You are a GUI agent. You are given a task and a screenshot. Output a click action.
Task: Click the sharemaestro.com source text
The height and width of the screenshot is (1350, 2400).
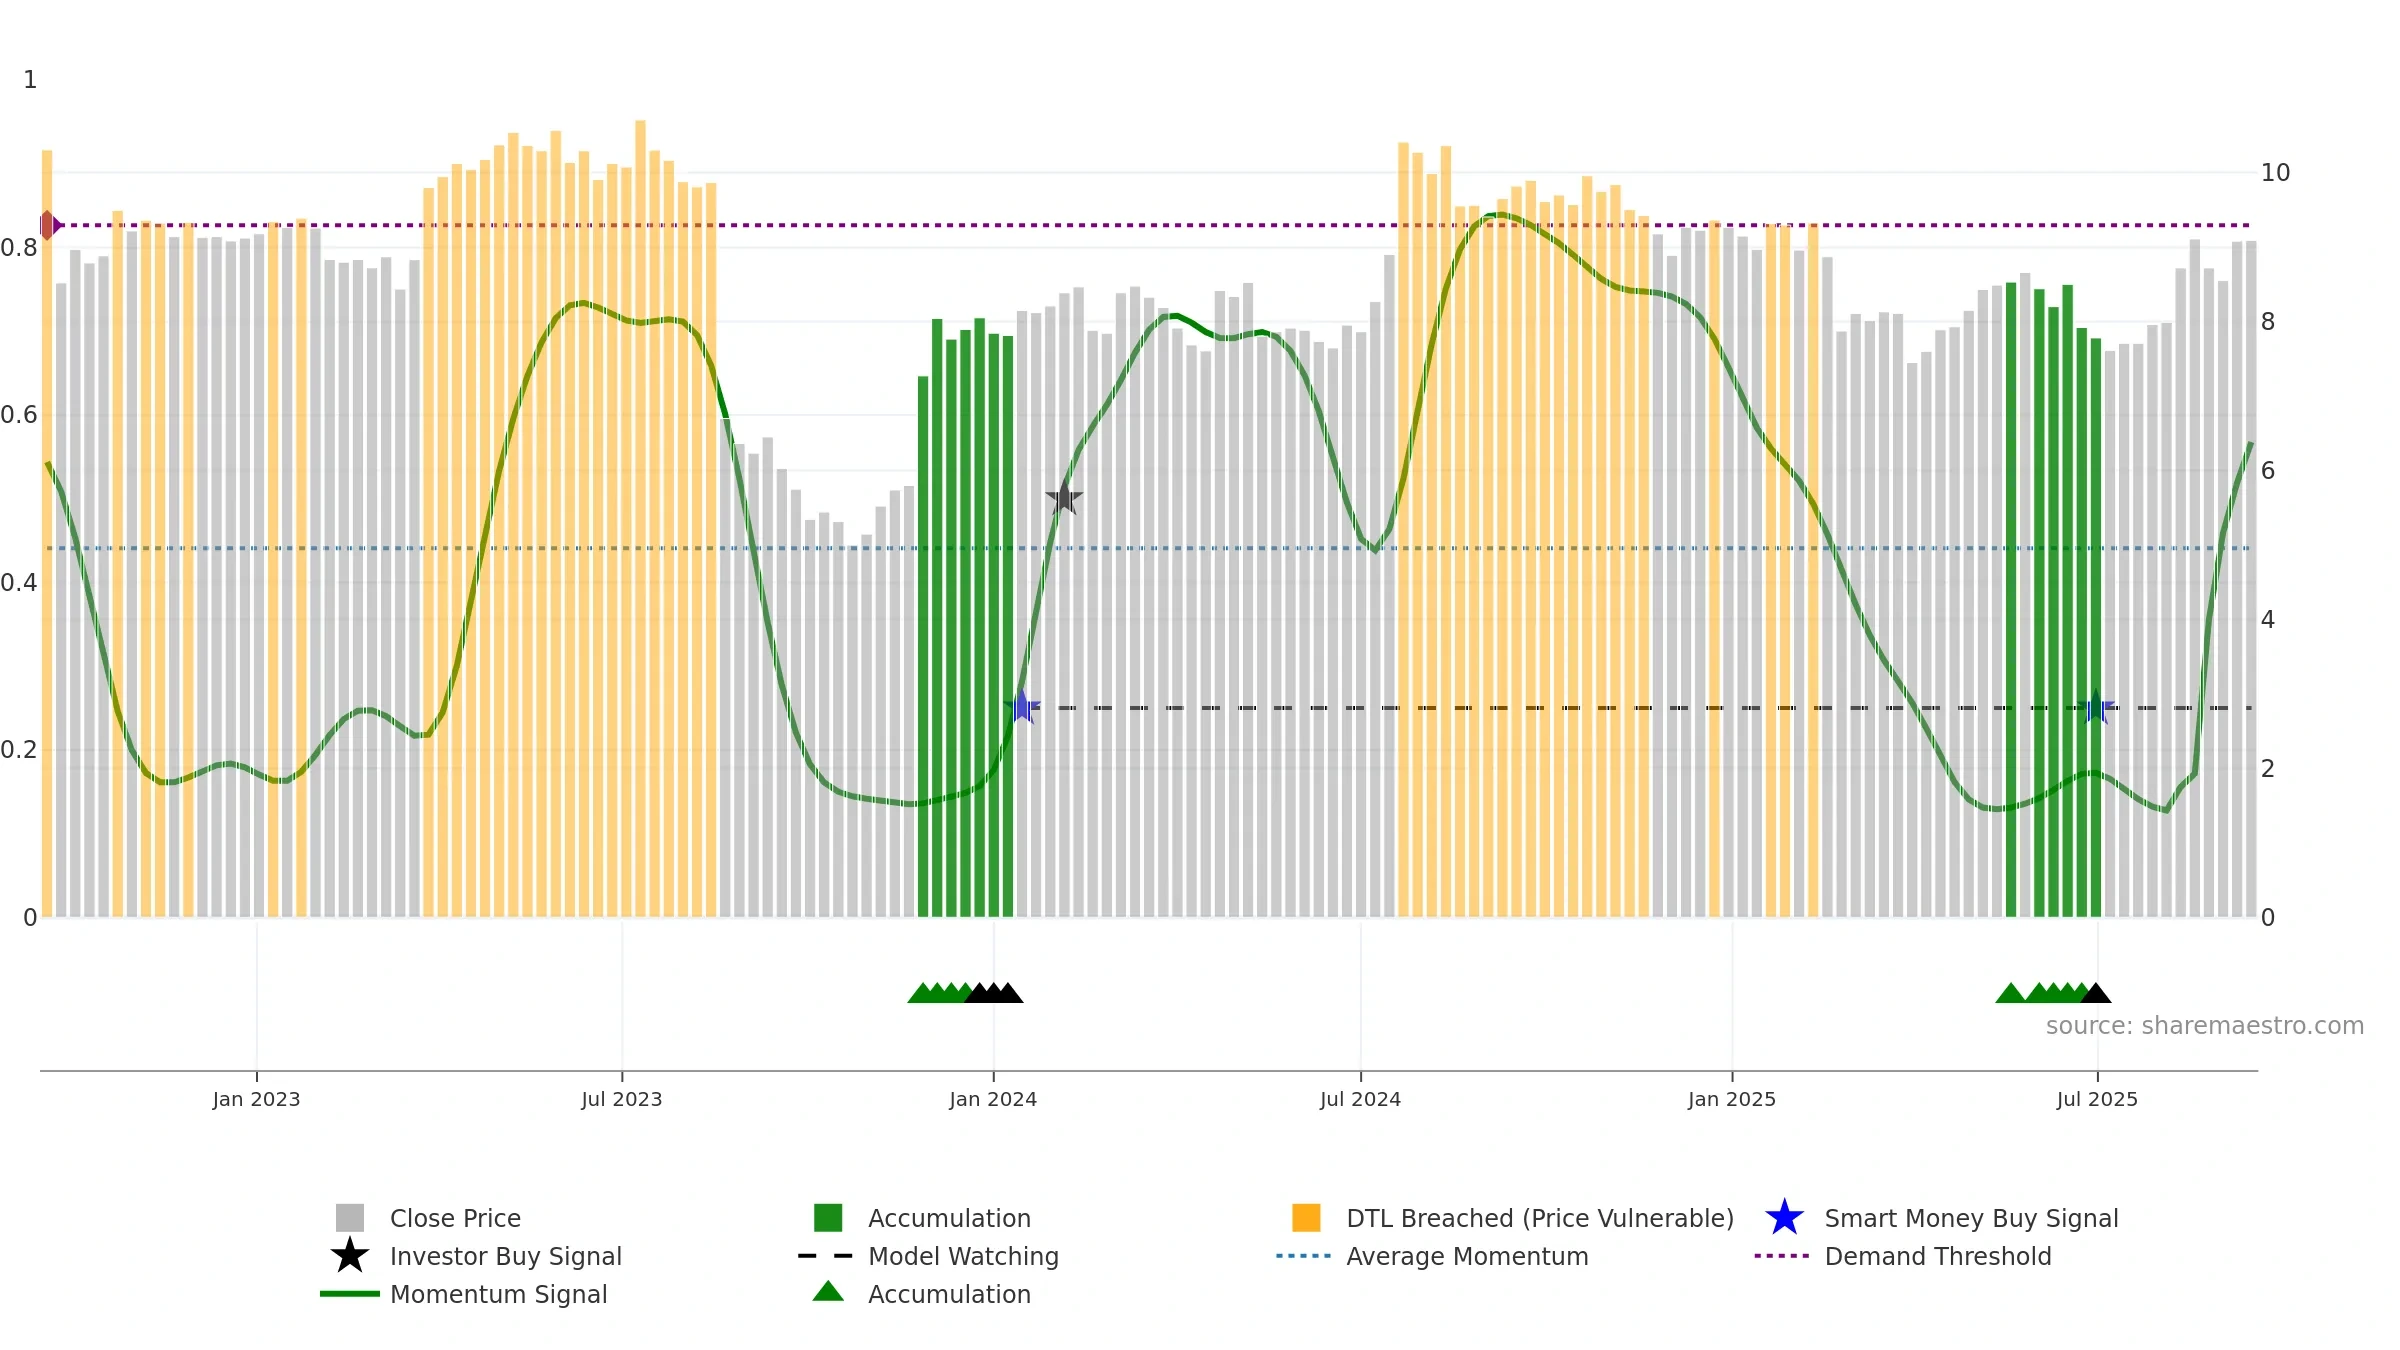[2205, 1026]
